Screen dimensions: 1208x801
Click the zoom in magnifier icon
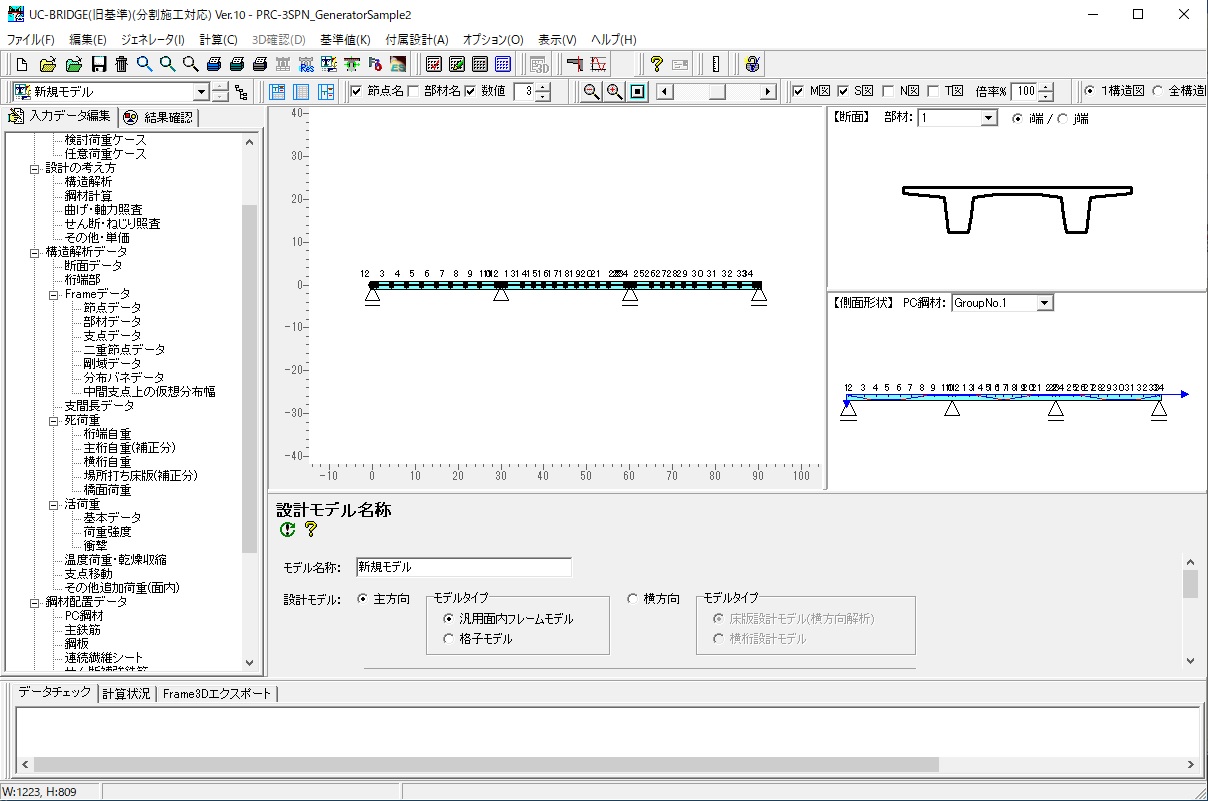point(614,92)
